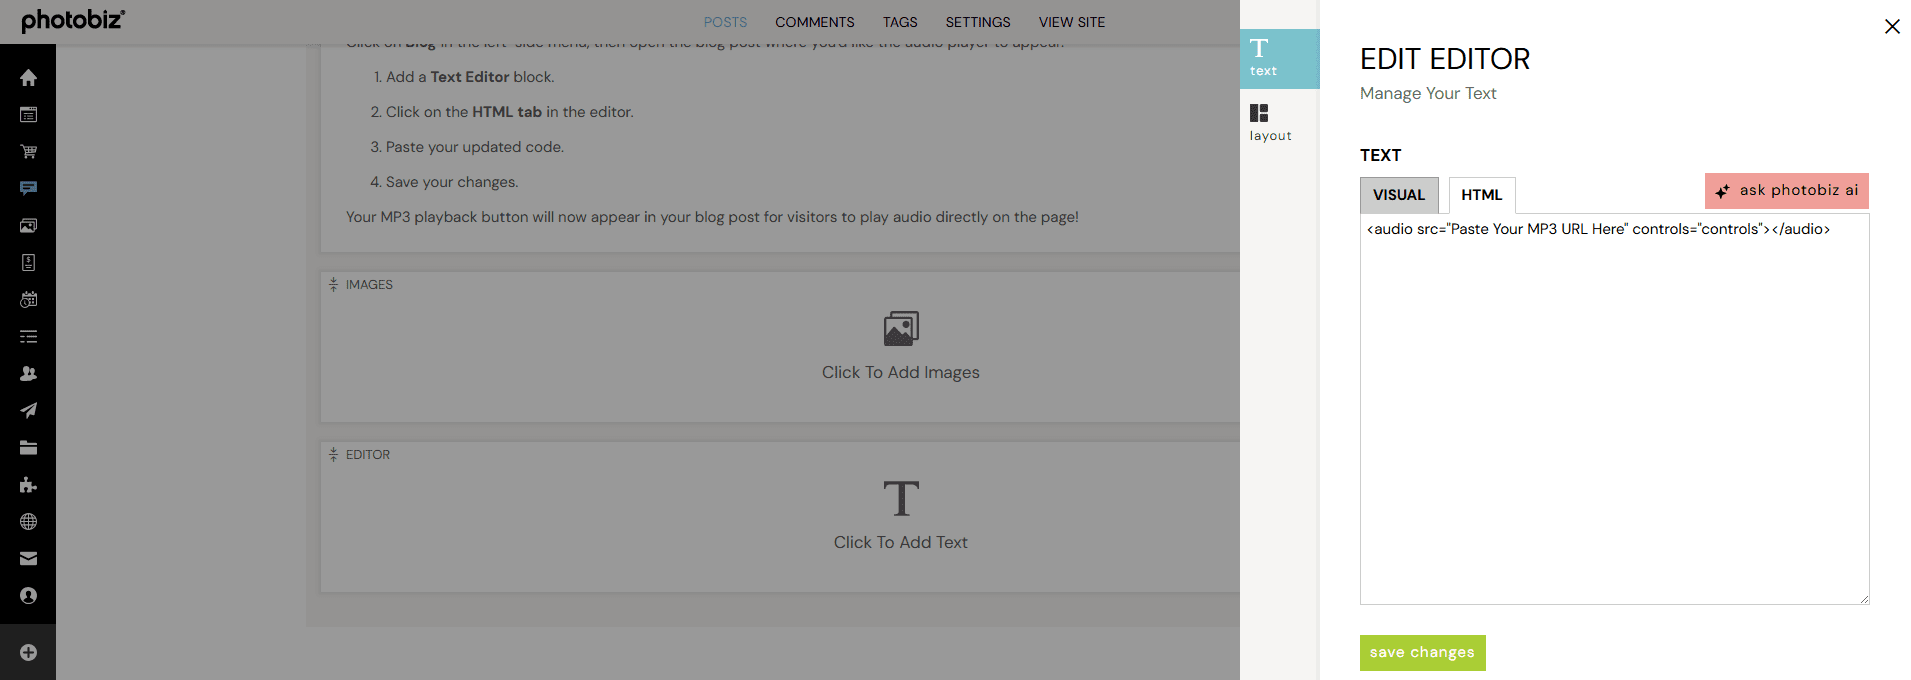This screenshot has height=680, width=1911.
Task: Click the 'Click on the HTML tab' step
Action: tap(510, 112)
